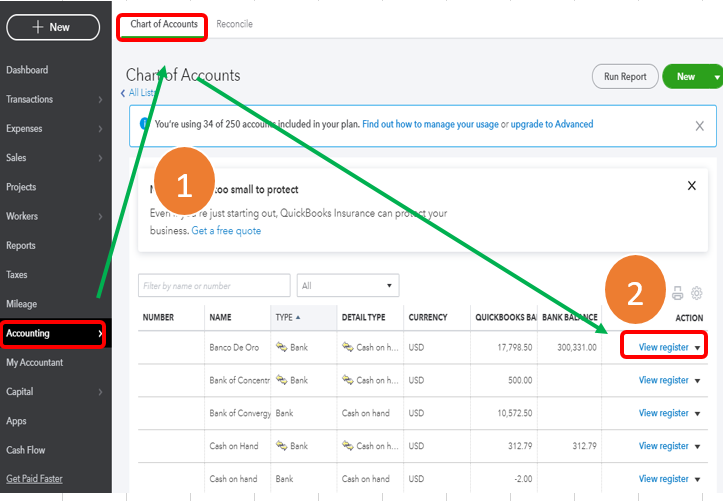Click Get Paid Faster link
Viewport: 723px width, 501px height.
35,479
